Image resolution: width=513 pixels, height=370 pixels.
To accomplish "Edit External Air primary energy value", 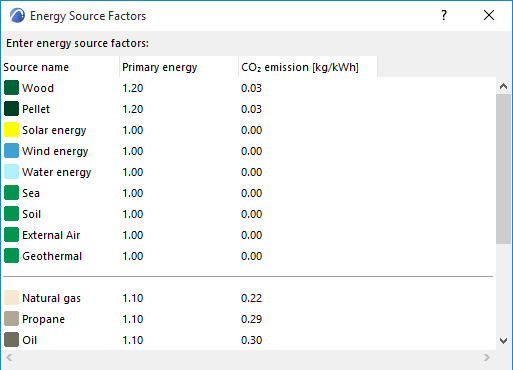I will 133,235.
